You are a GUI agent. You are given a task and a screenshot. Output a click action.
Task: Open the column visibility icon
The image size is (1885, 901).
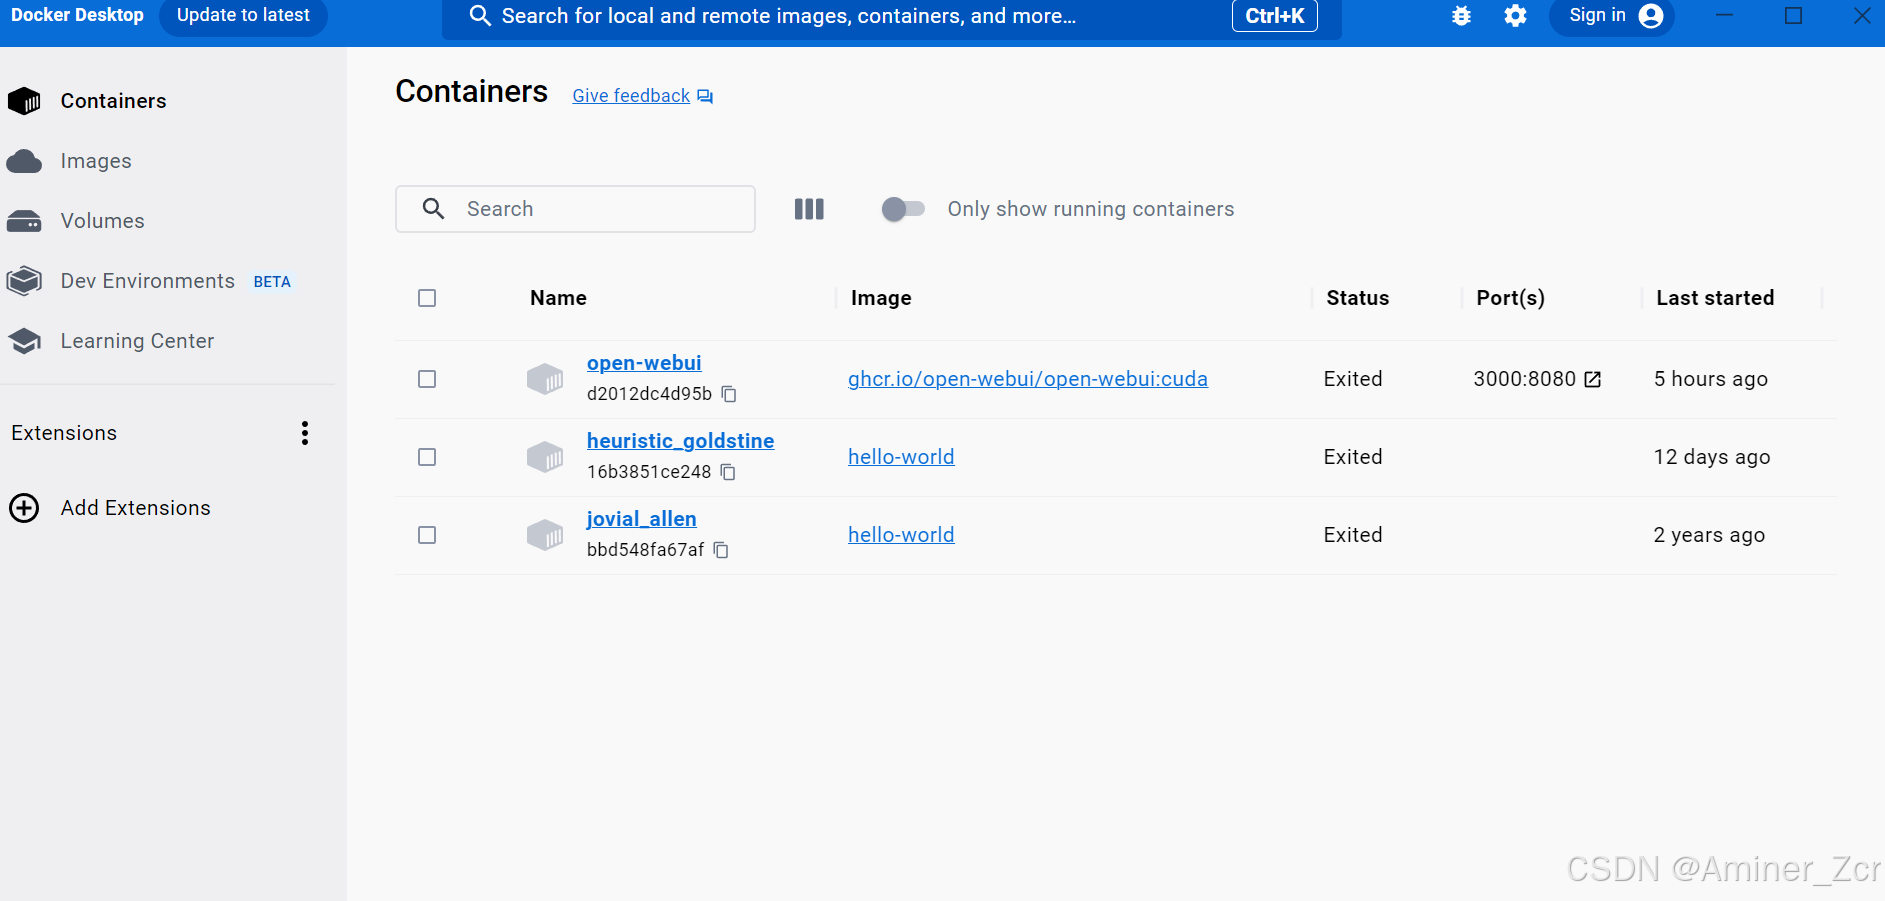809,209
